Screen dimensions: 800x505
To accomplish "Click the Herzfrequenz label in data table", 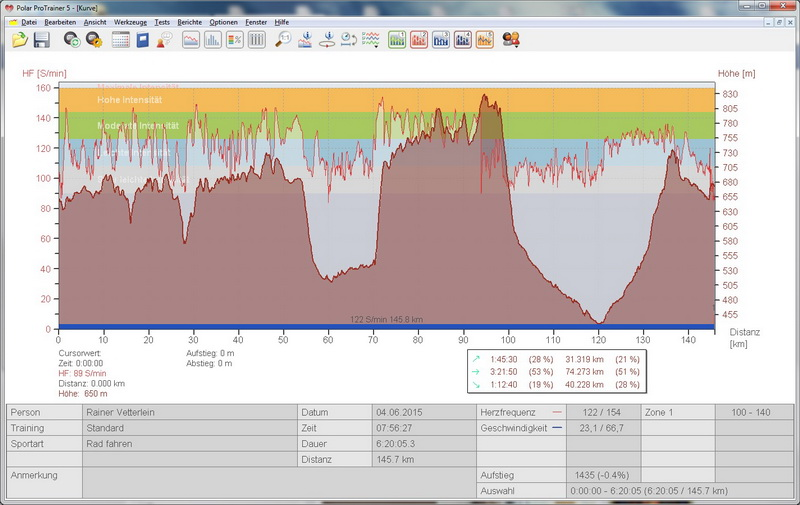I will [x=509, y=412].
